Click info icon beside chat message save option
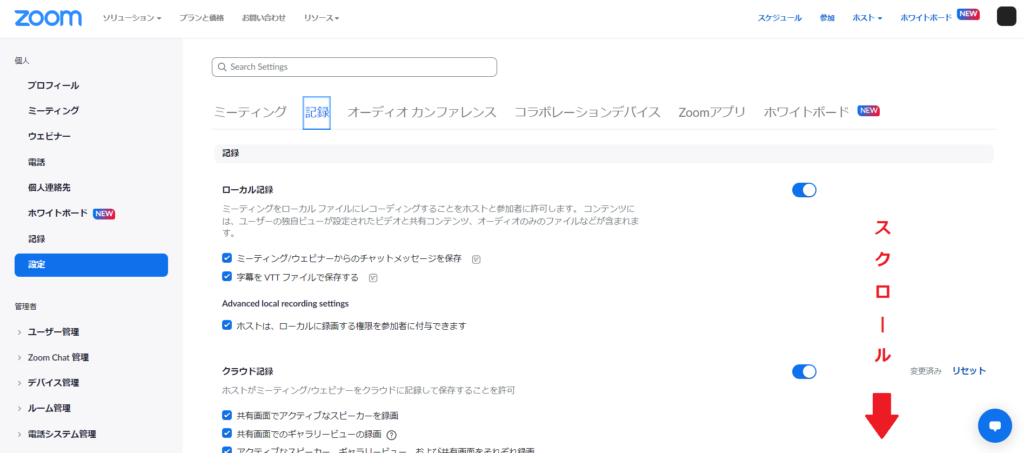 pos(476,259)
